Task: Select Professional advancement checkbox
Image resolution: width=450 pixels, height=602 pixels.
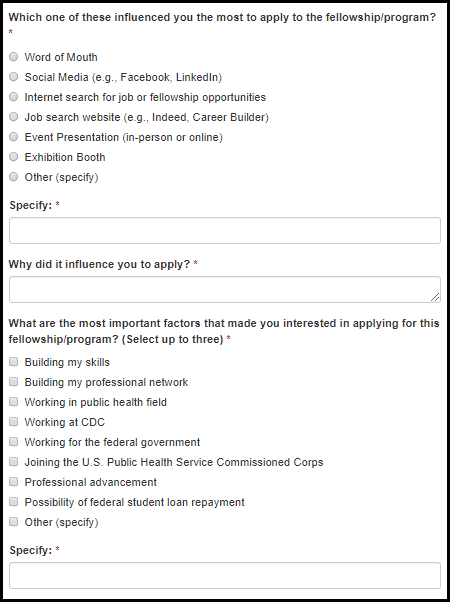Action: 13,481
